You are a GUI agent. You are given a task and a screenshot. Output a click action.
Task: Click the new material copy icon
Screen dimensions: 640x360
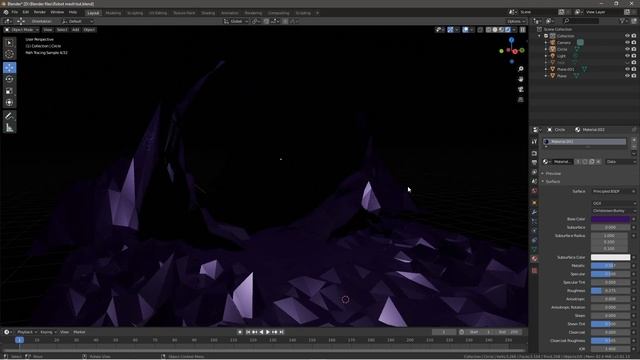(591, 162)
